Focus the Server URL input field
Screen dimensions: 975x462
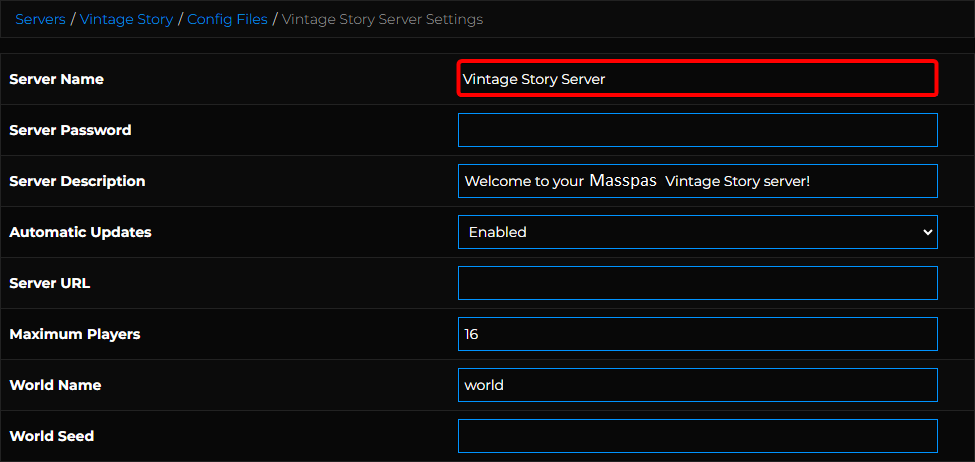(x=697, y=283)
